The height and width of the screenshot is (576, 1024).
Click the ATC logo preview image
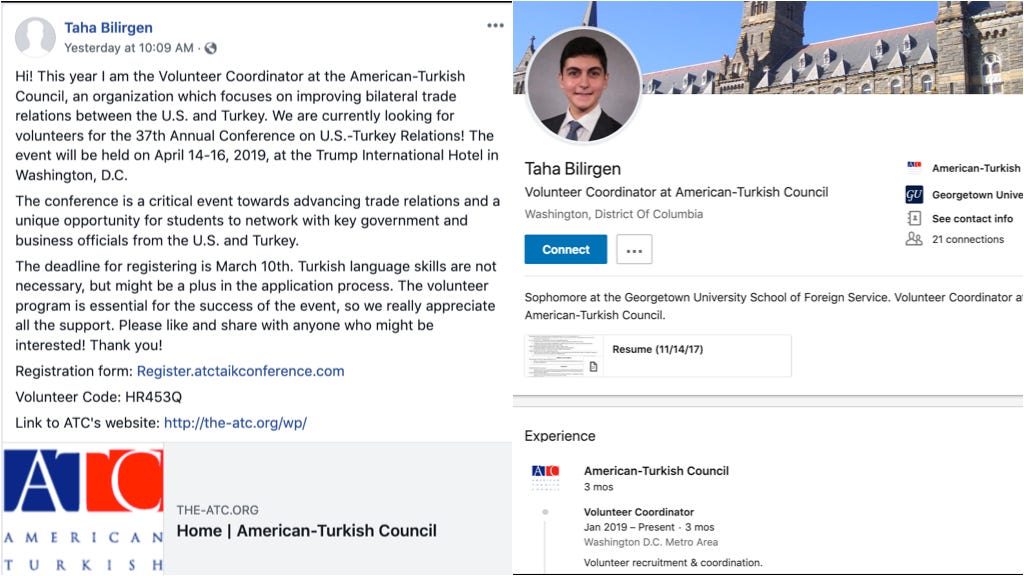tap(83, 509)
